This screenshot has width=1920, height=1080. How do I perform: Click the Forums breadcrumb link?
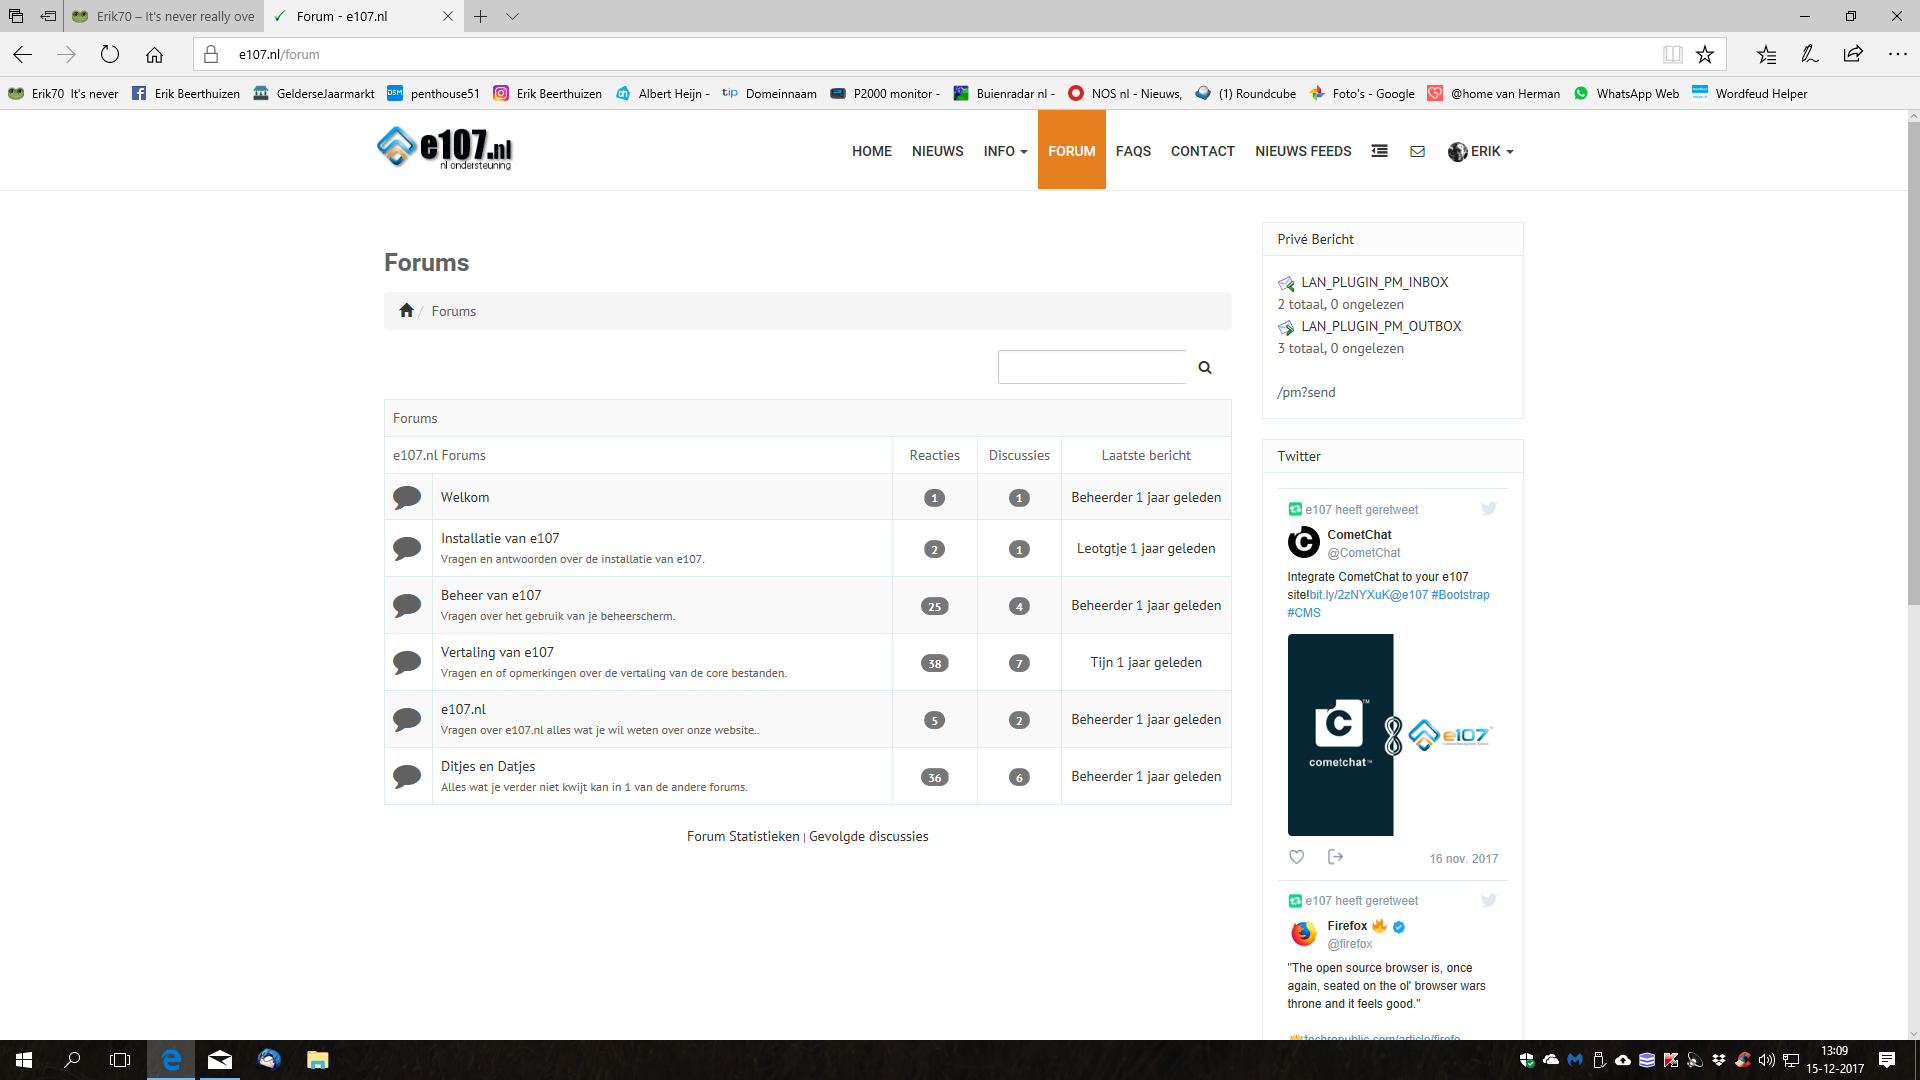(x=453, y=311)
